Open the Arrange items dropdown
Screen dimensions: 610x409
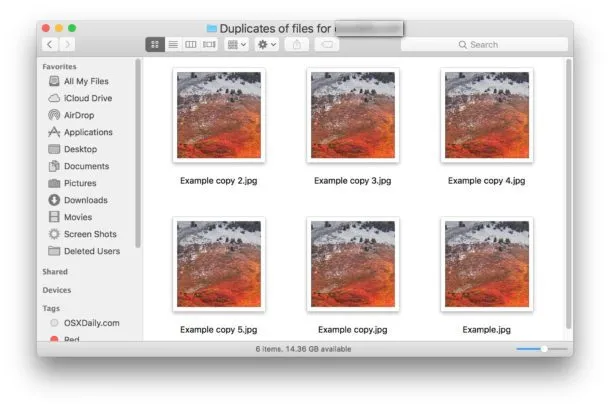pos(237,45)
